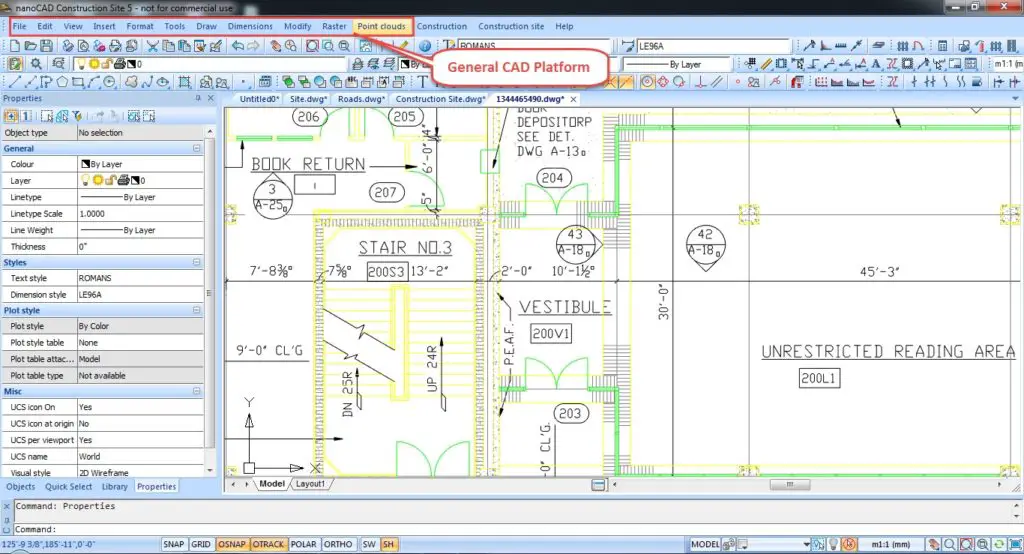Close the 1344465490.dwg tab
Image resolution: width=1024 pixels, height=554 pixels.
[573, 99]
